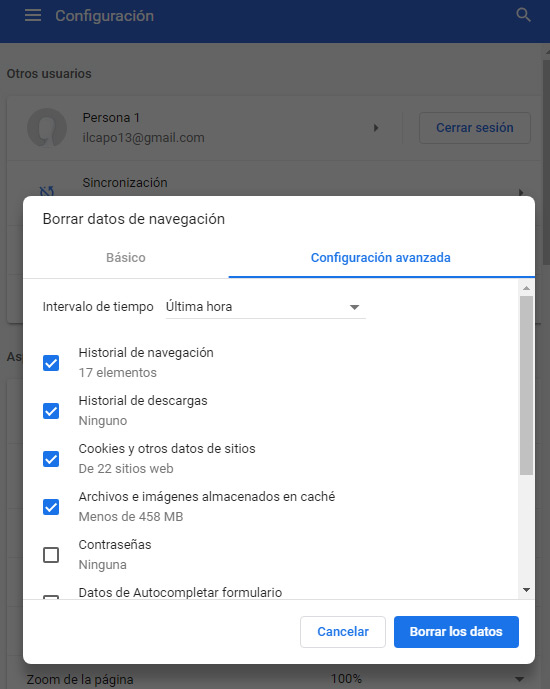Uncheck Historial de descargas checkbox
The width and height of the screenshot is (550, 689).
(x=51, y=411)
